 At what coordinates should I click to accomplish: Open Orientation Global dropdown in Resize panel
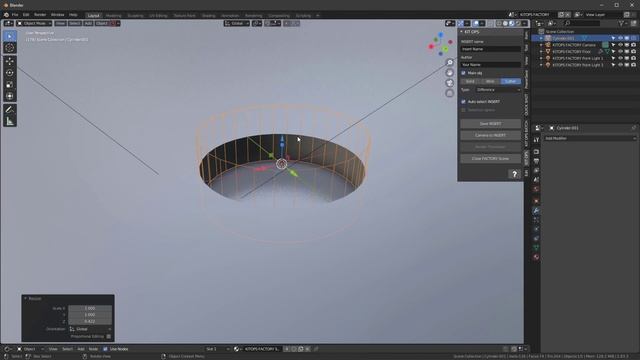coord(90,329)
